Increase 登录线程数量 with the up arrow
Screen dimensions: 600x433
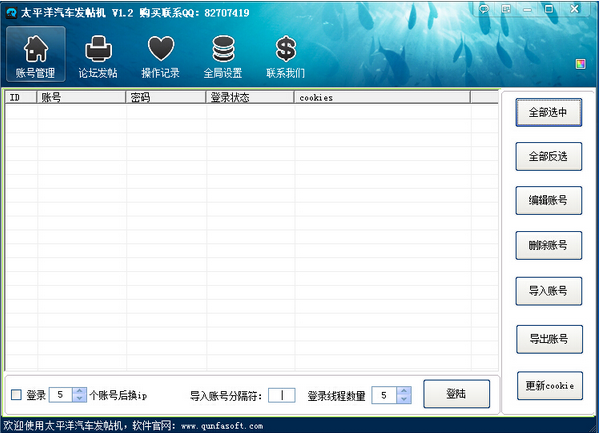[x=404, y=391]
